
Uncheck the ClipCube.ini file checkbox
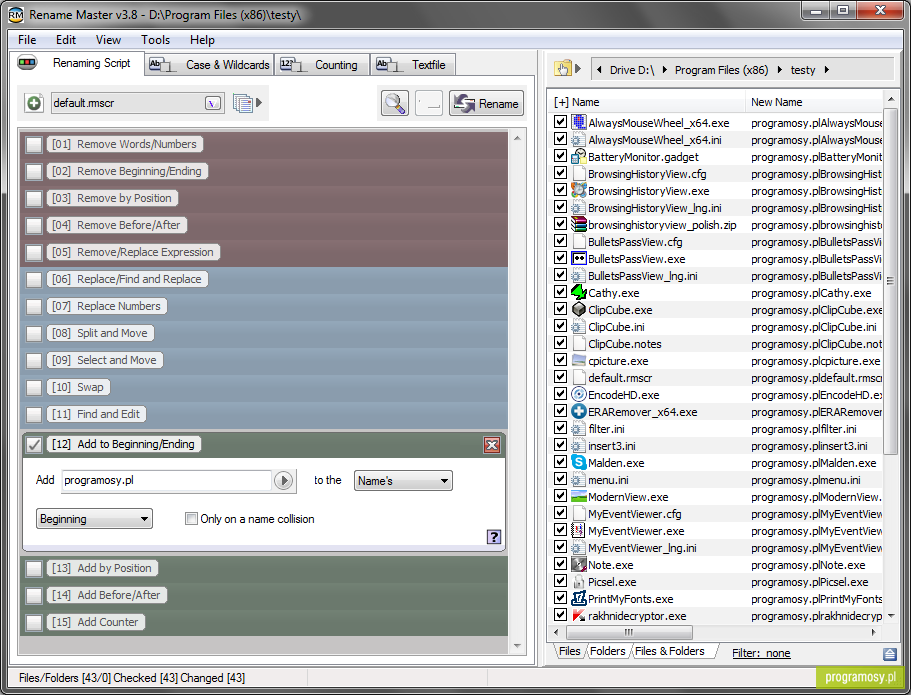(560, 326)
